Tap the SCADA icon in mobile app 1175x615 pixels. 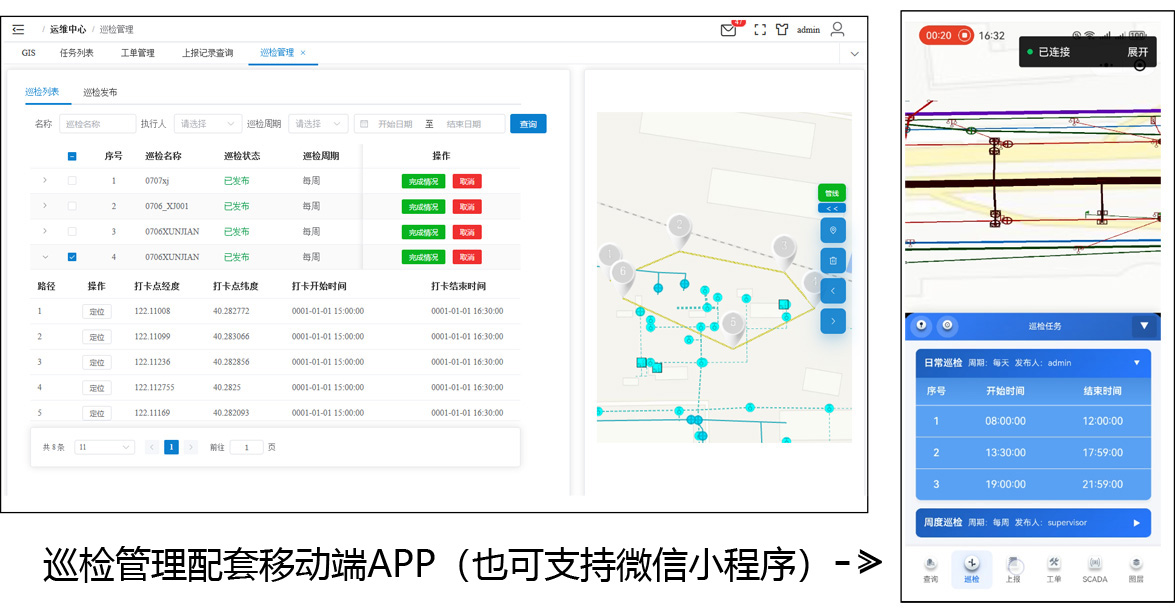[1095, 570]
